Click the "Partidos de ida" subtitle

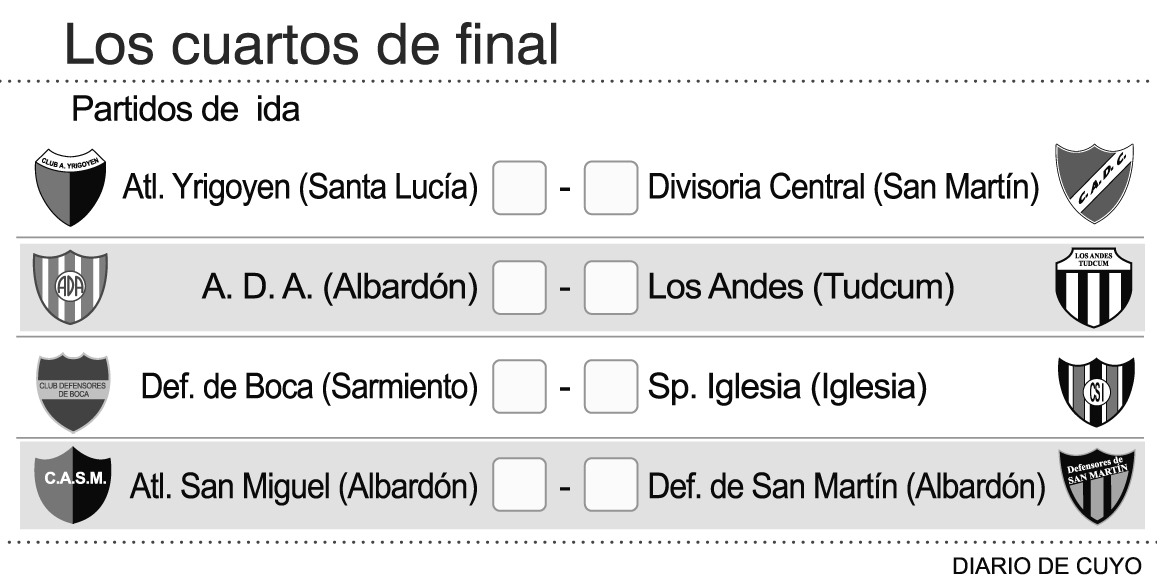click(x=185, y=110)
